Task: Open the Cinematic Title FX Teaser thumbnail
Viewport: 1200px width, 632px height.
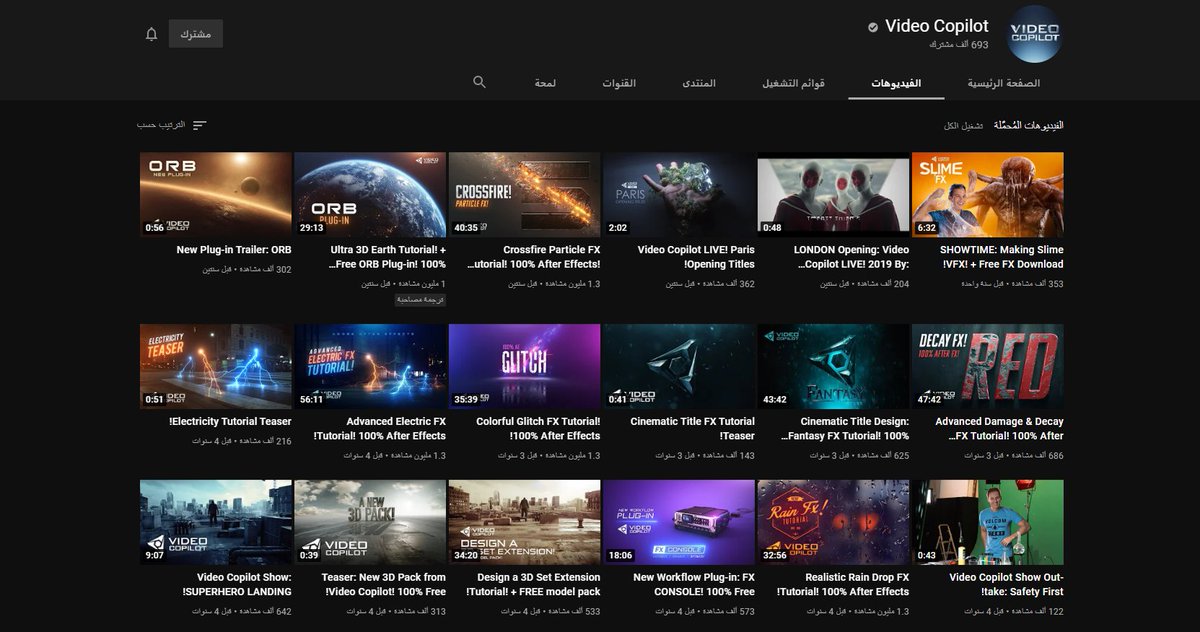Action: (679, 366)
